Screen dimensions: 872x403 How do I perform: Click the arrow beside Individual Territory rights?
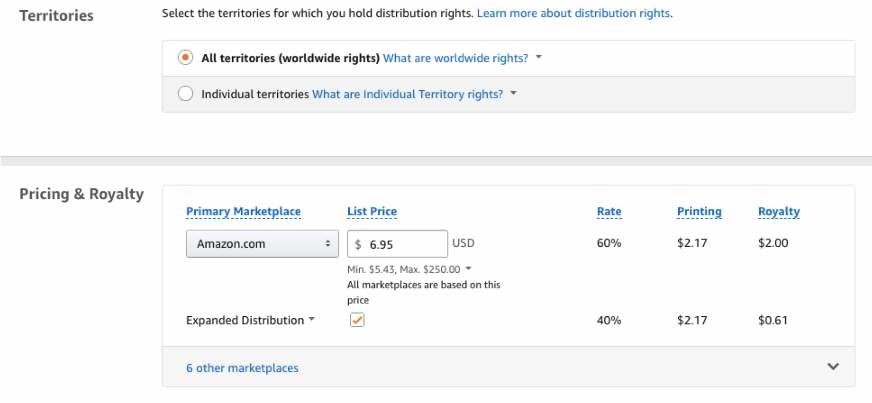click(513, 94)
